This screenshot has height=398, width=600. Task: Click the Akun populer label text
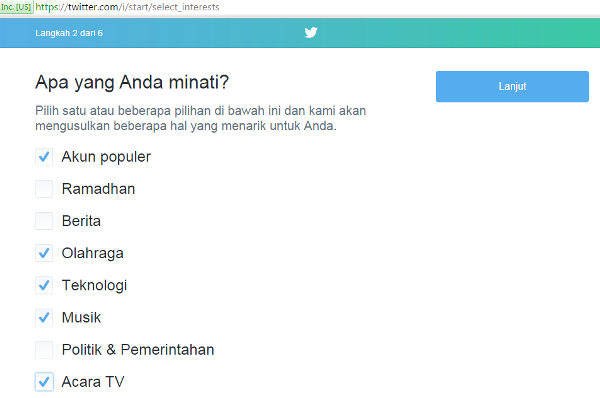[x=106, y=157]
